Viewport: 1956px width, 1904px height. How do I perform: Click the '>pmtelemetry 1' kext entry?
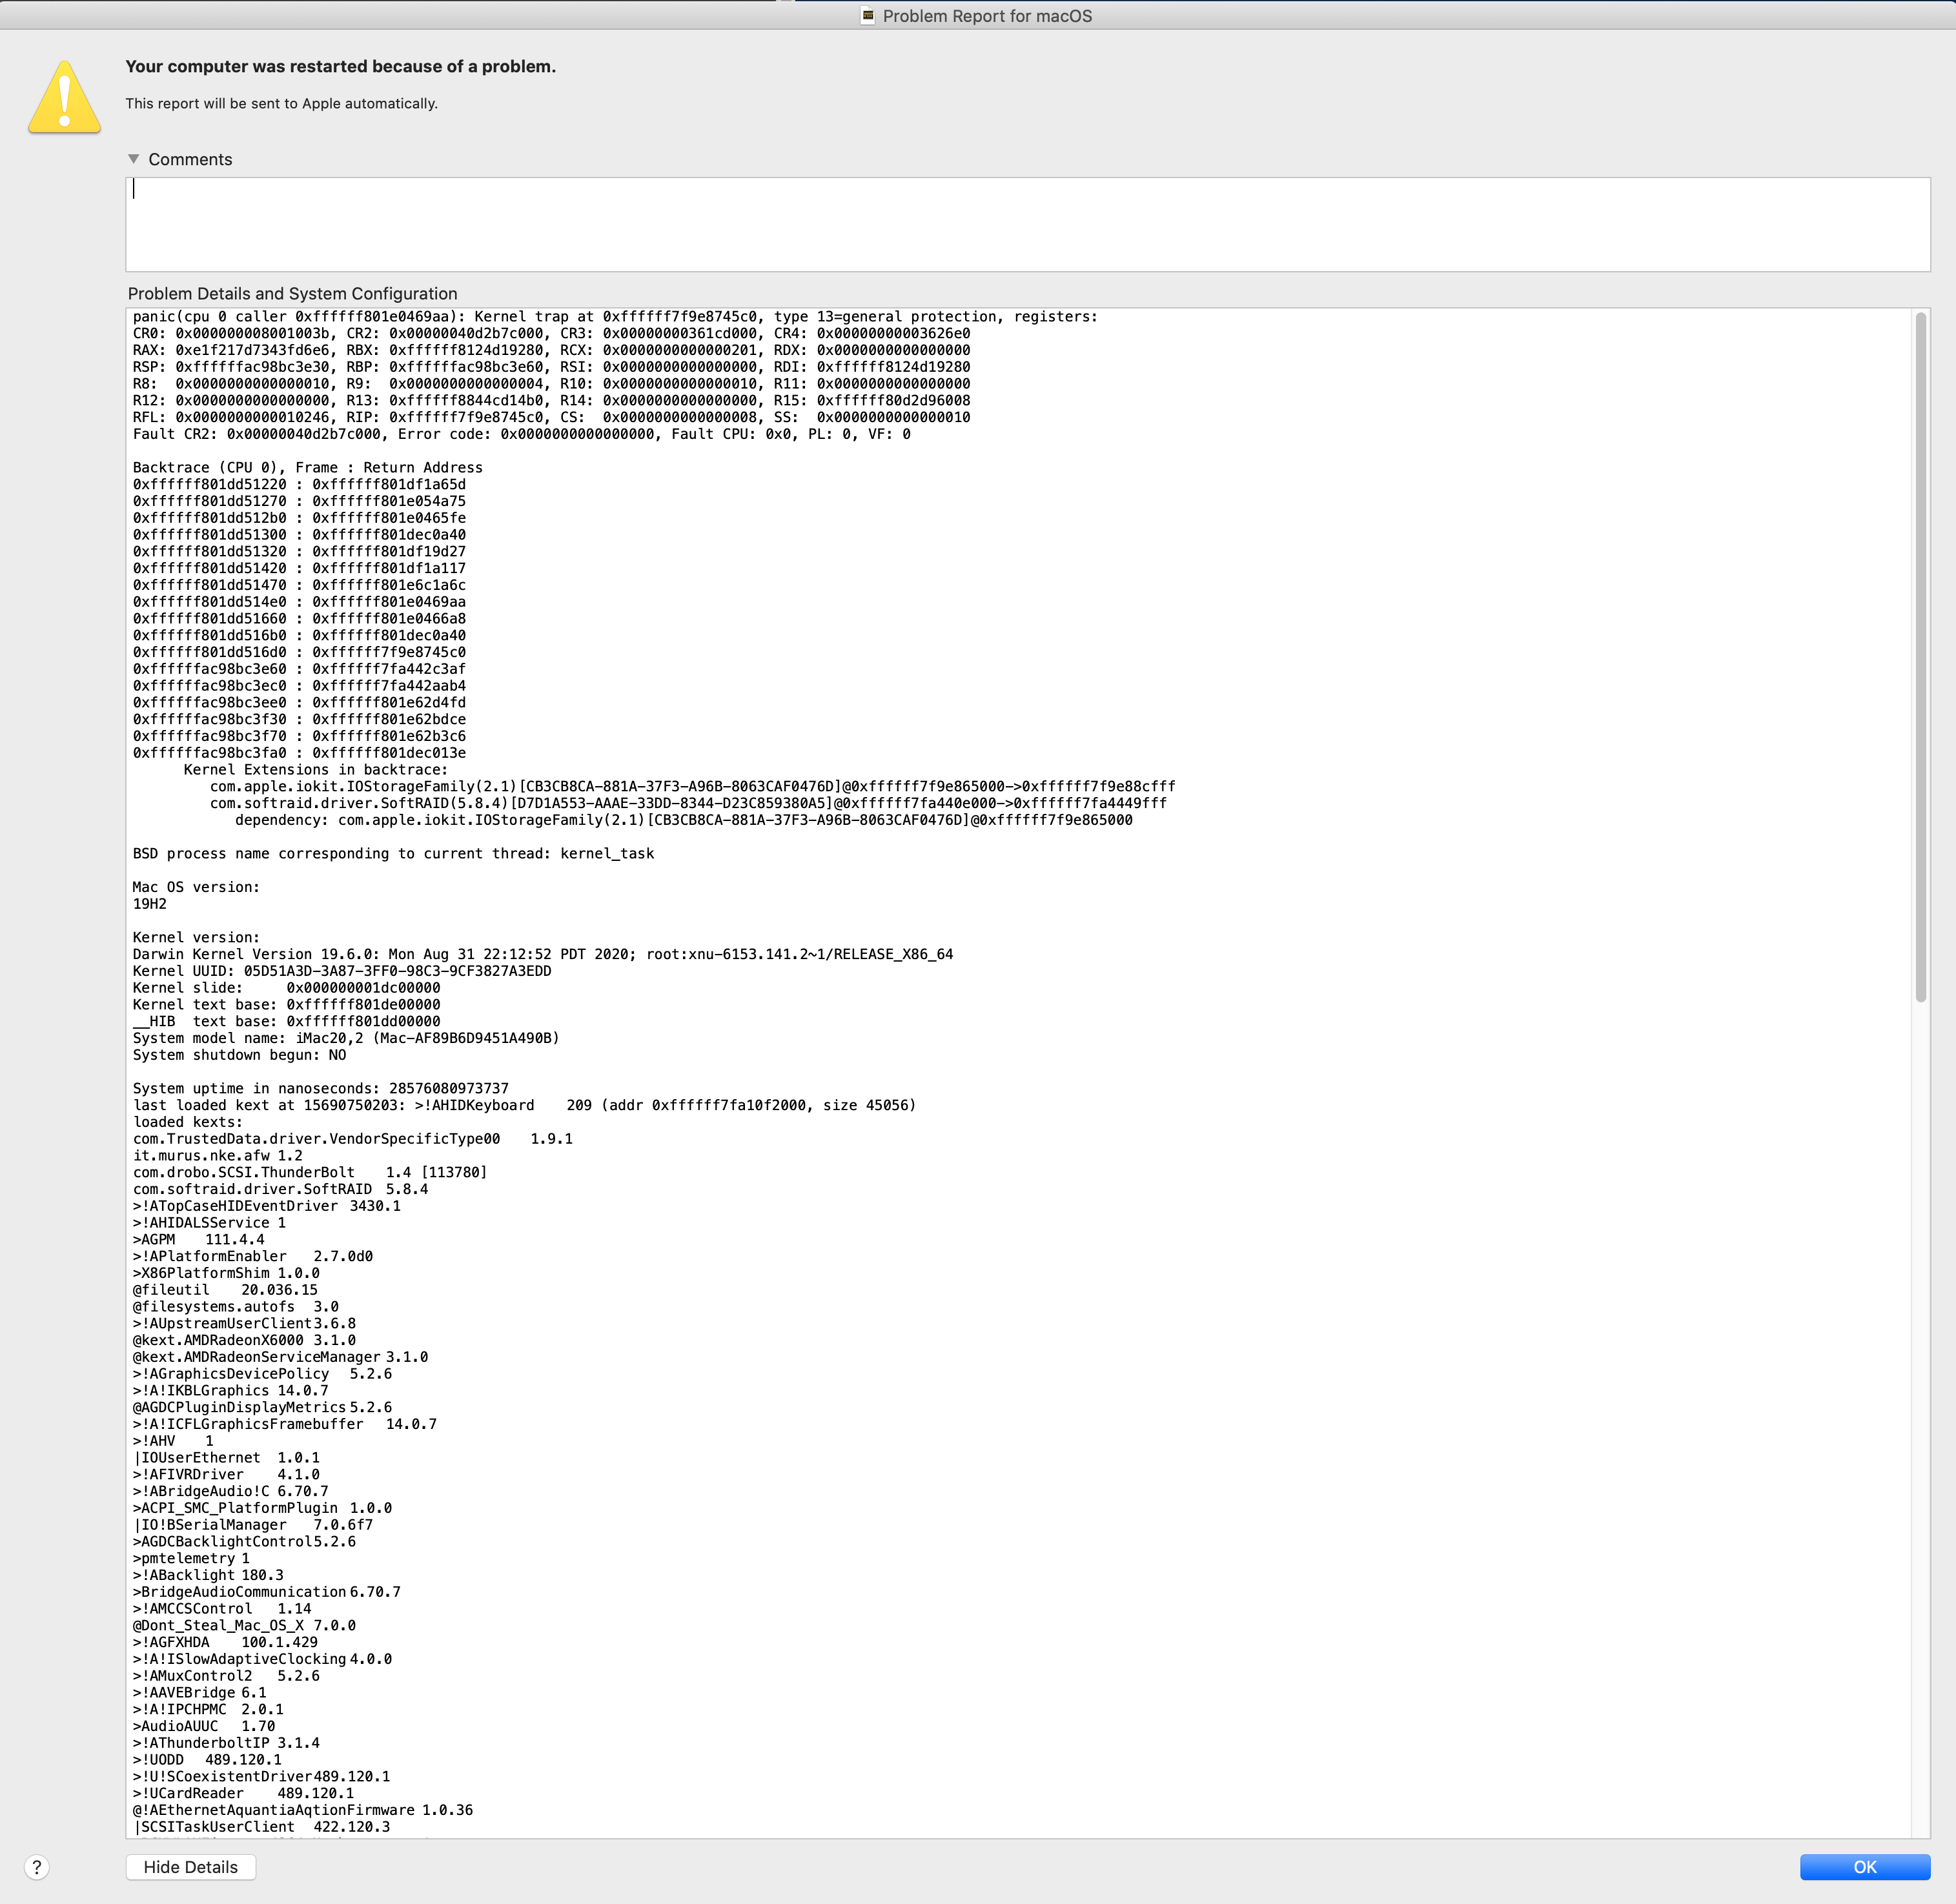(x=191, y=1559)
